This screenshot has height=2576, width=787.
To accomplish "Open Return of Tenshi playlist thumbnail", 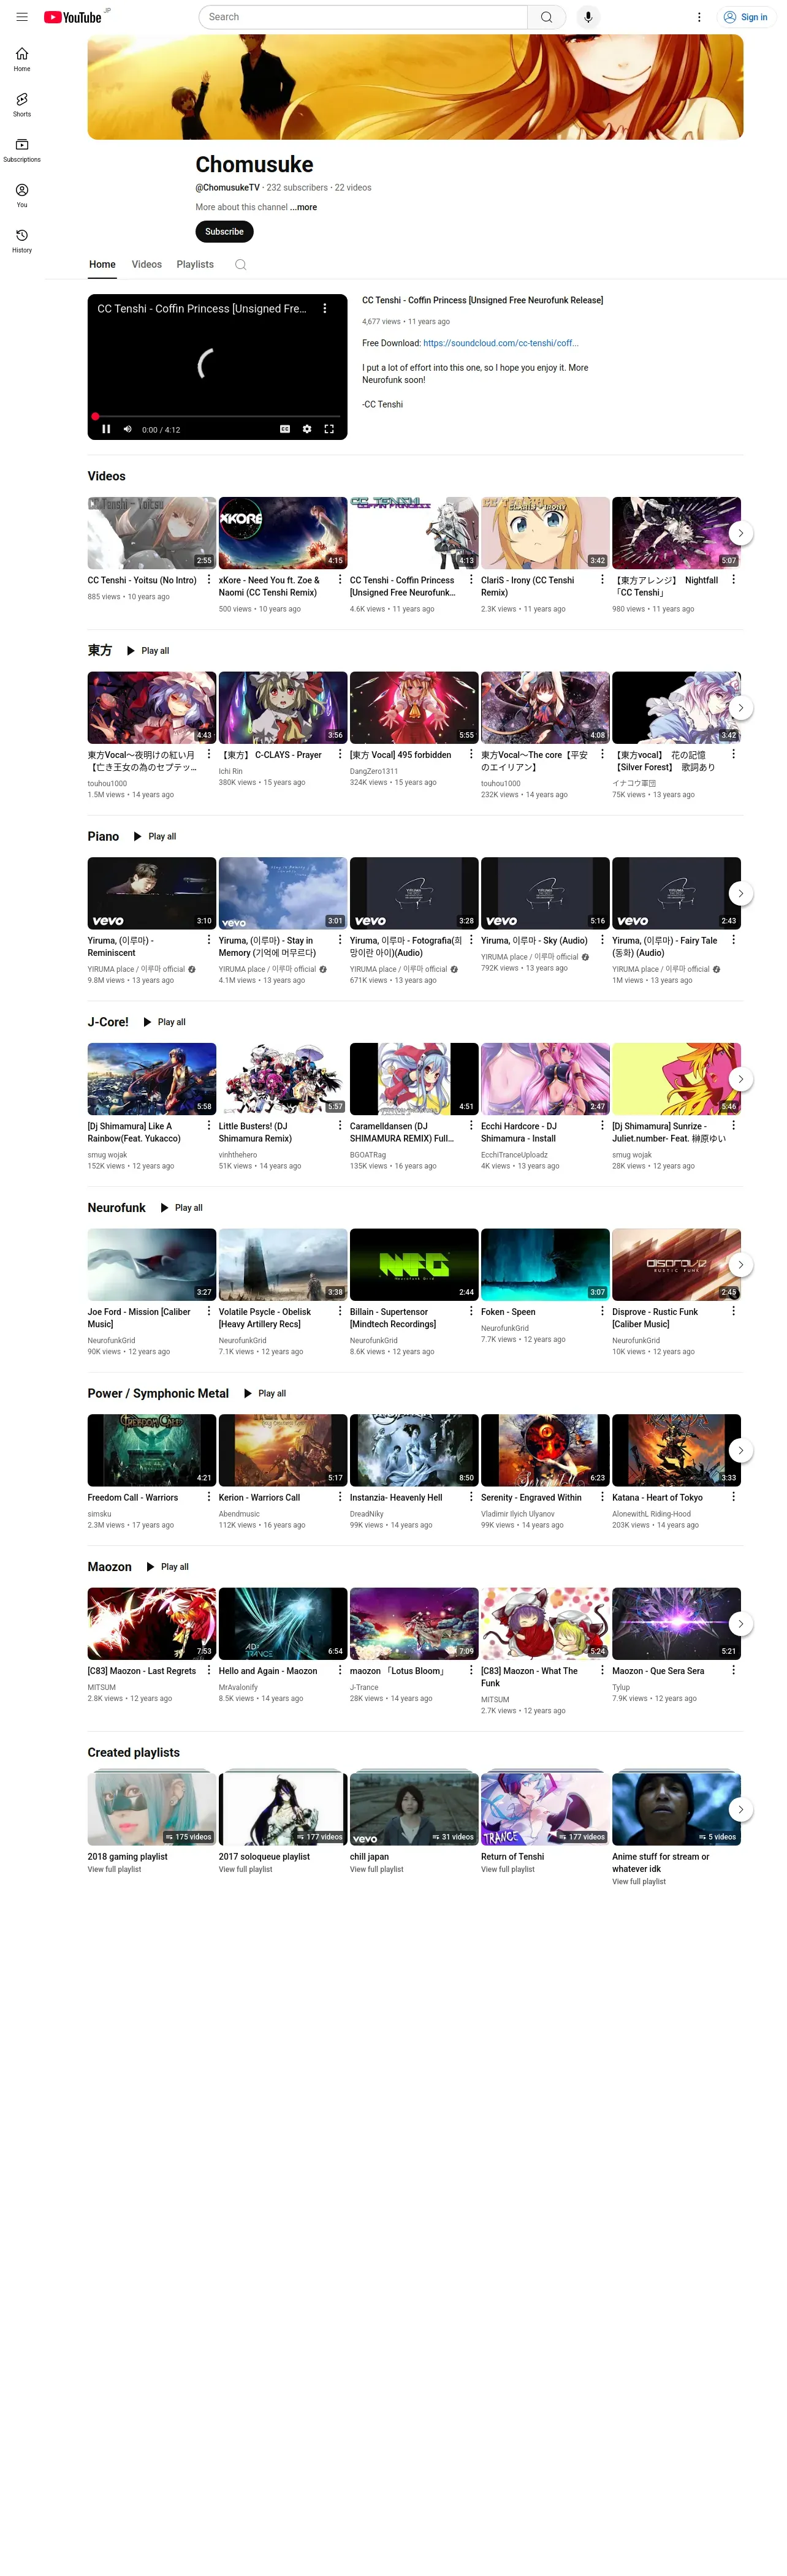I will tap(545, 1809).
